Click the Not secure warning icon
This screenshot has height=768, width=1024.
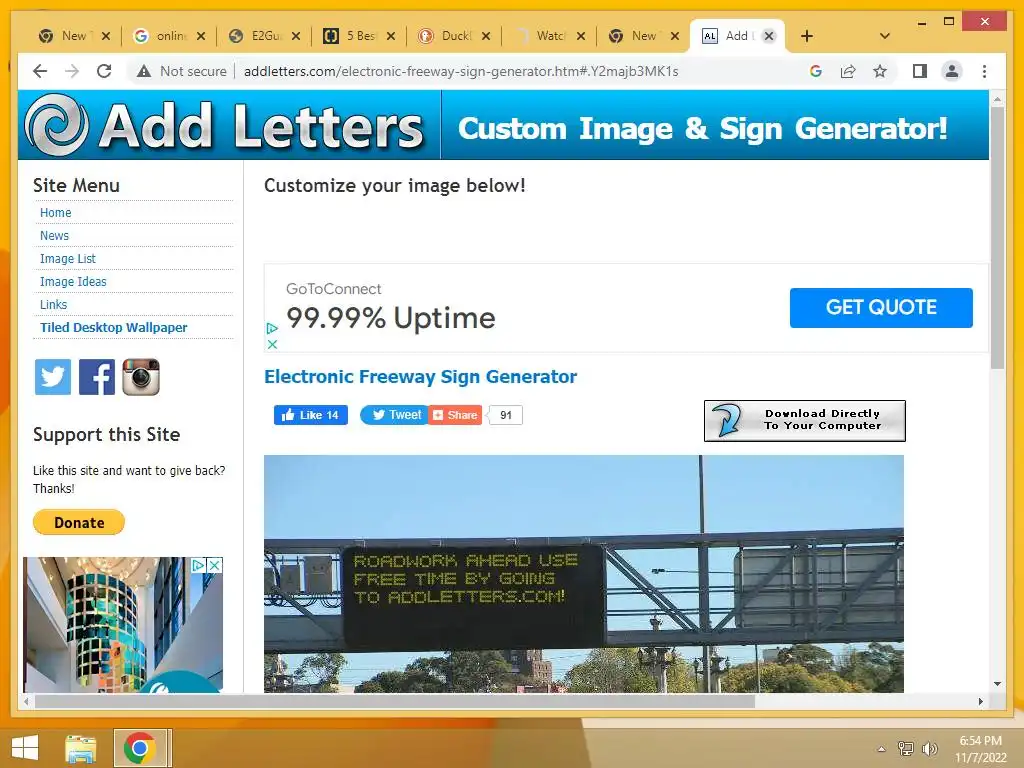click(144, 71)
